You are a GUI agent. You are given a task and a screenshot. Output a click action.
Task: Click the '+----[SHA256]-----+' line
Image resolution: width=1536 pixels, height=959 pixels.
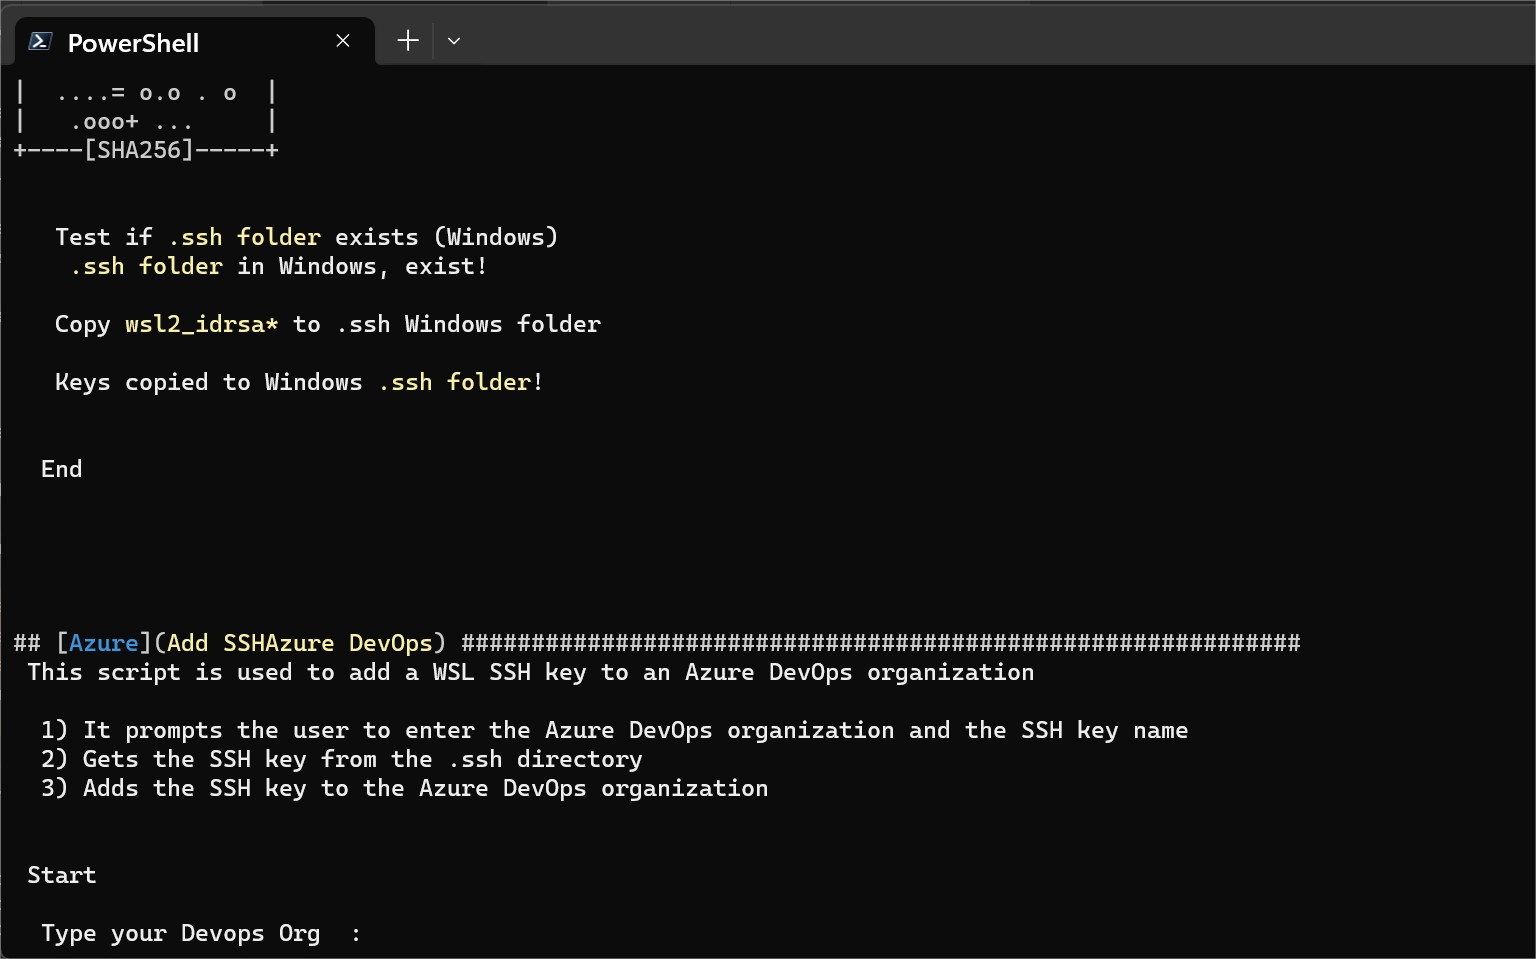pyautogui.click(x=146, y=150)
